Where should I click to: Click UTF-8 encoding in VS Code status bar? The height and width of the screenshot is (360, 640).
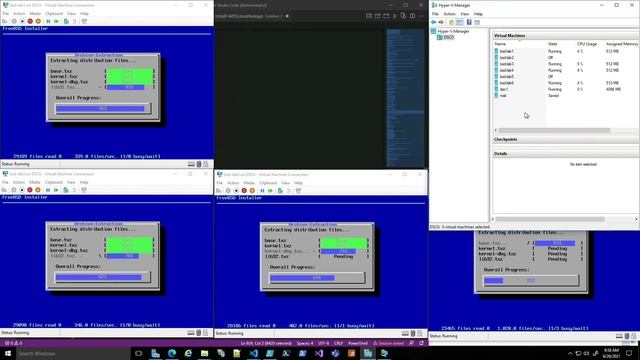[323, 343]
